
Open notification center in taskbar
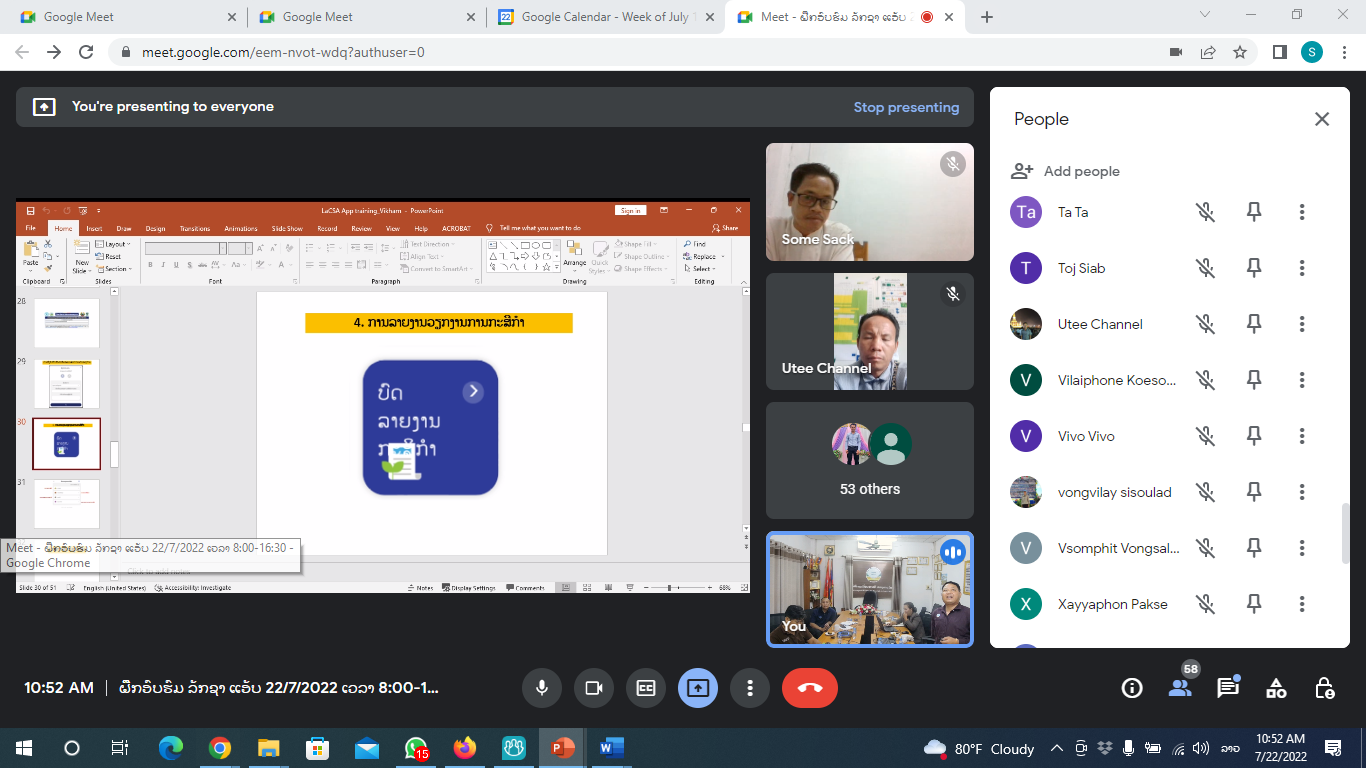point(1332,748)
